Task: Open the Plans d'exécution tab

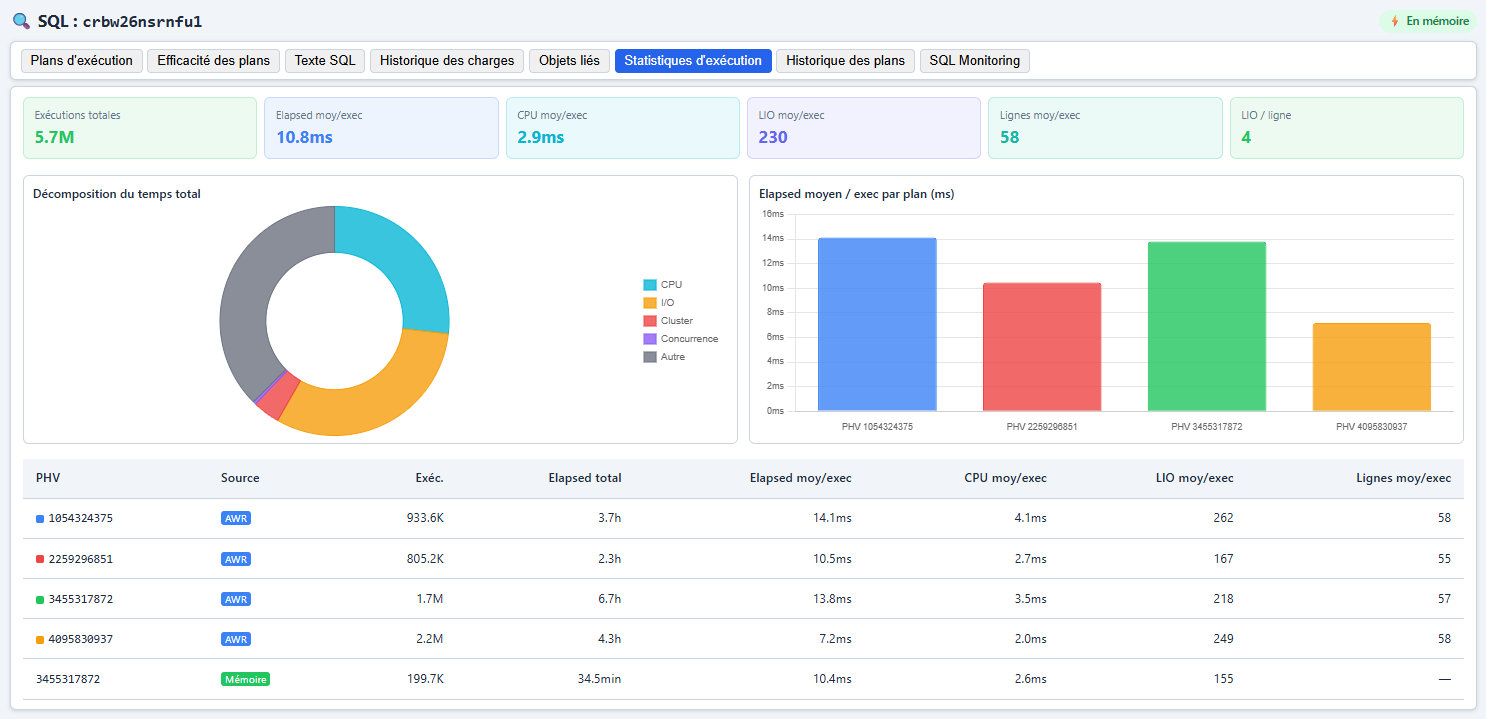Action: tap(82, 61)
